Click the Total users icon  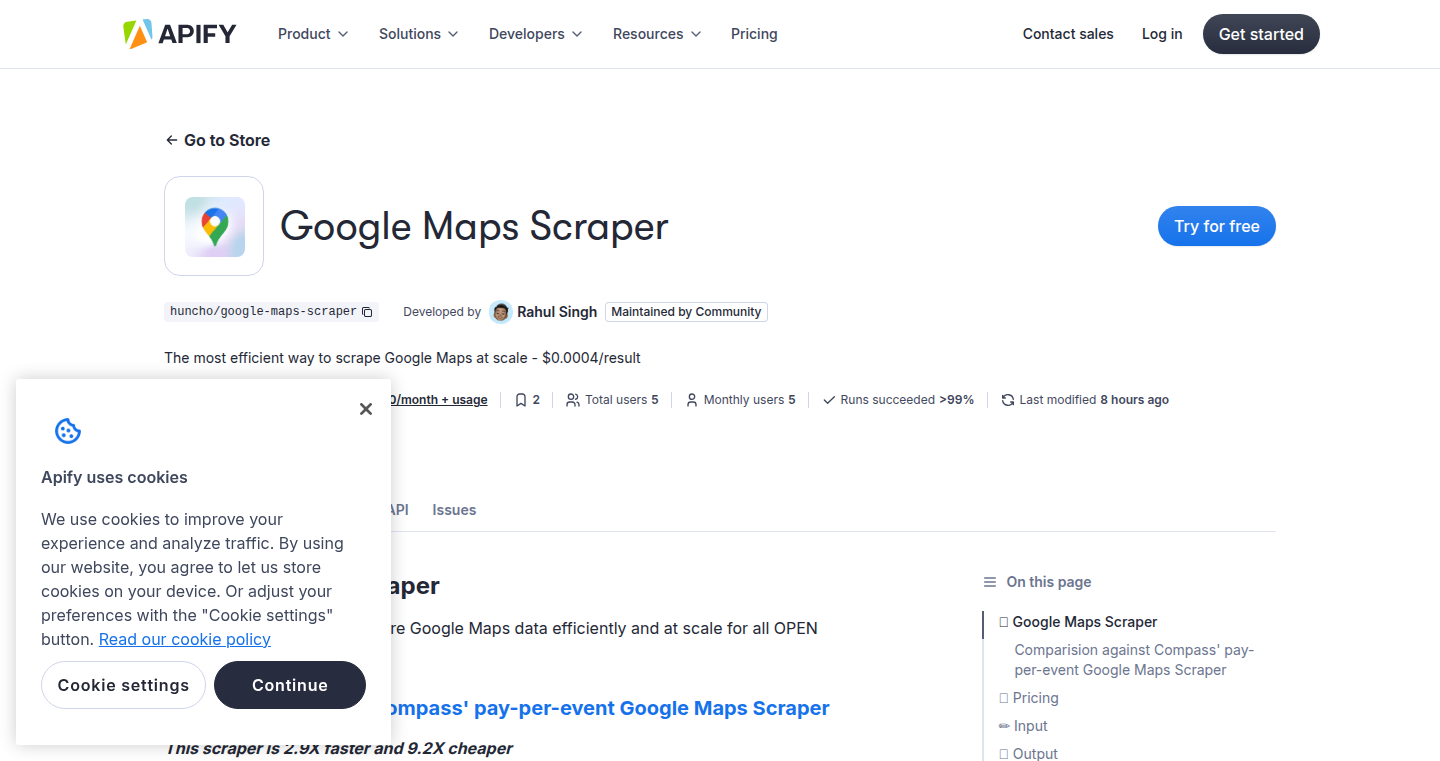tap(573, 400)
